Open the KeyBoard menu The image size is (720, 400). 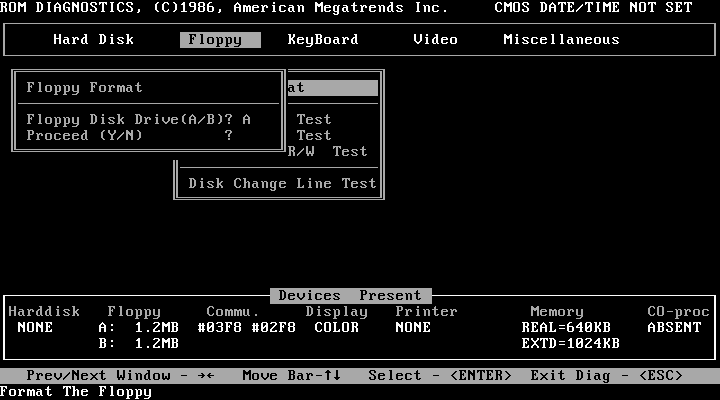coord(322,40)
